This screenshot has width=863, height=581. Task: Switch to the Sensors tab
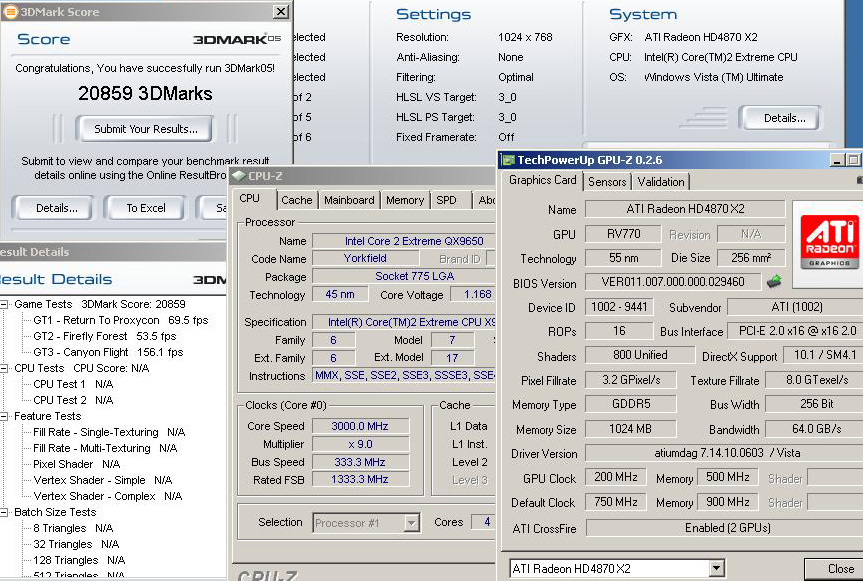pyautogui.click(x=607, y=182)
